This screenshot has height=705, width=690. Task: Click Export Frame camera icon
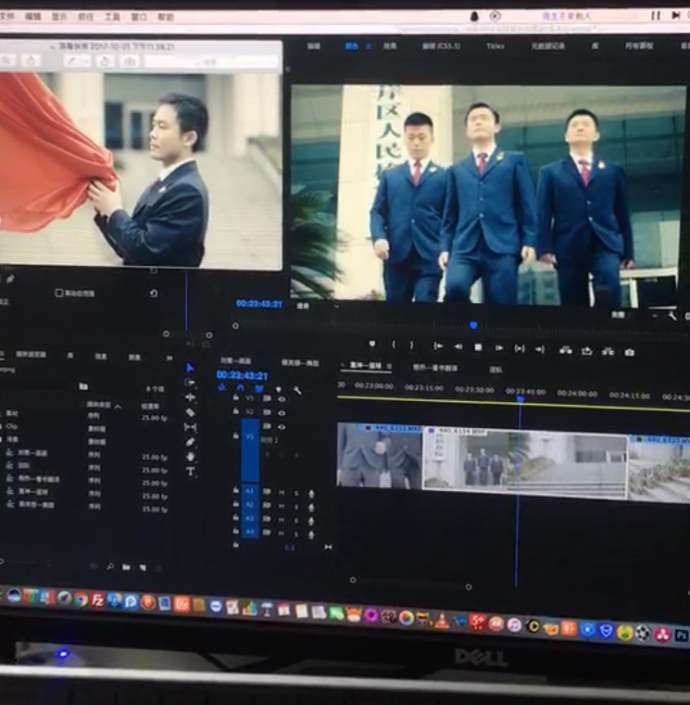tap(629, 352)
